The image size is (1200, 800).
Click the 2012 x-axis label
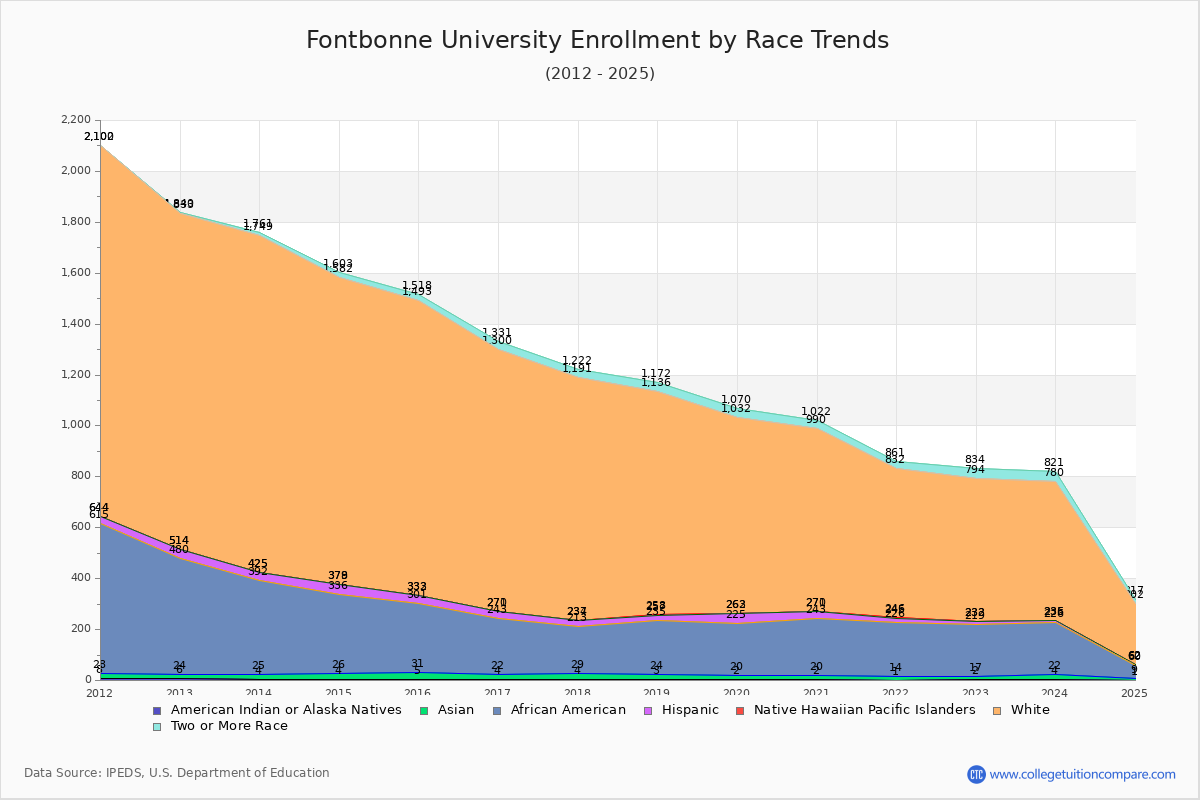(x=100, y=693)
